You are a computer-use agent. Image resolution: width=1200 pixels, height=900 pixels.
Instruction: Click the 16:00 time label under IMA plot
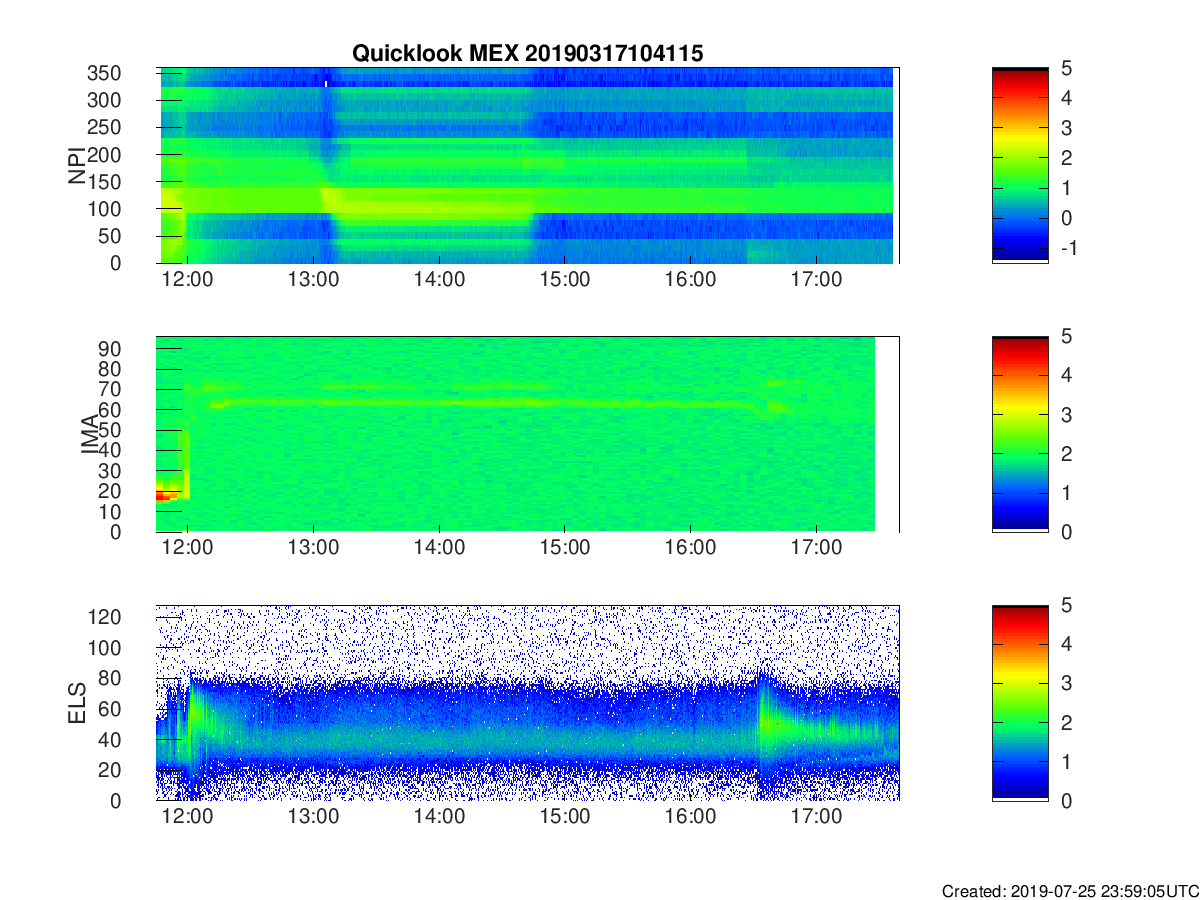pos(690,550)
